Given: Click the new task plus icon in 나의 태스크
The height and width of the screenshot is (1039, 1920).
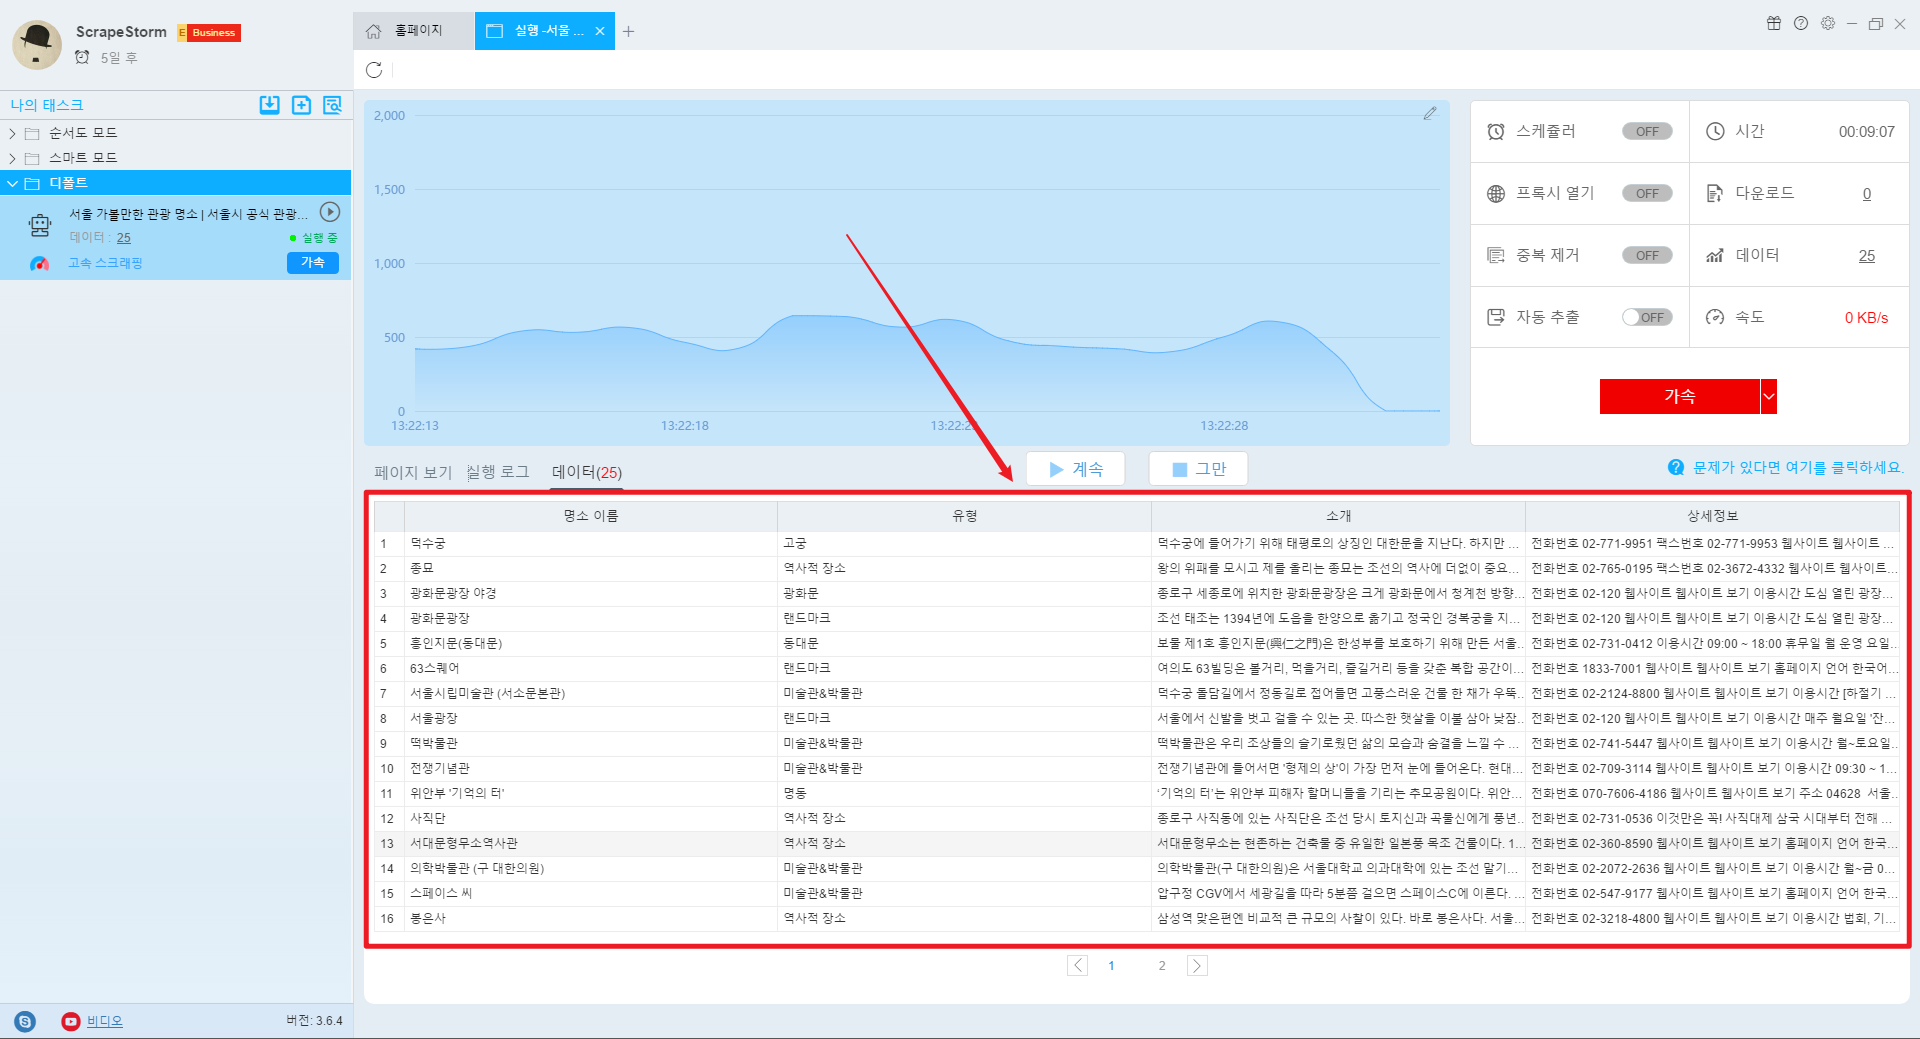Looking at the screenshot, I should tap(301, 105).
